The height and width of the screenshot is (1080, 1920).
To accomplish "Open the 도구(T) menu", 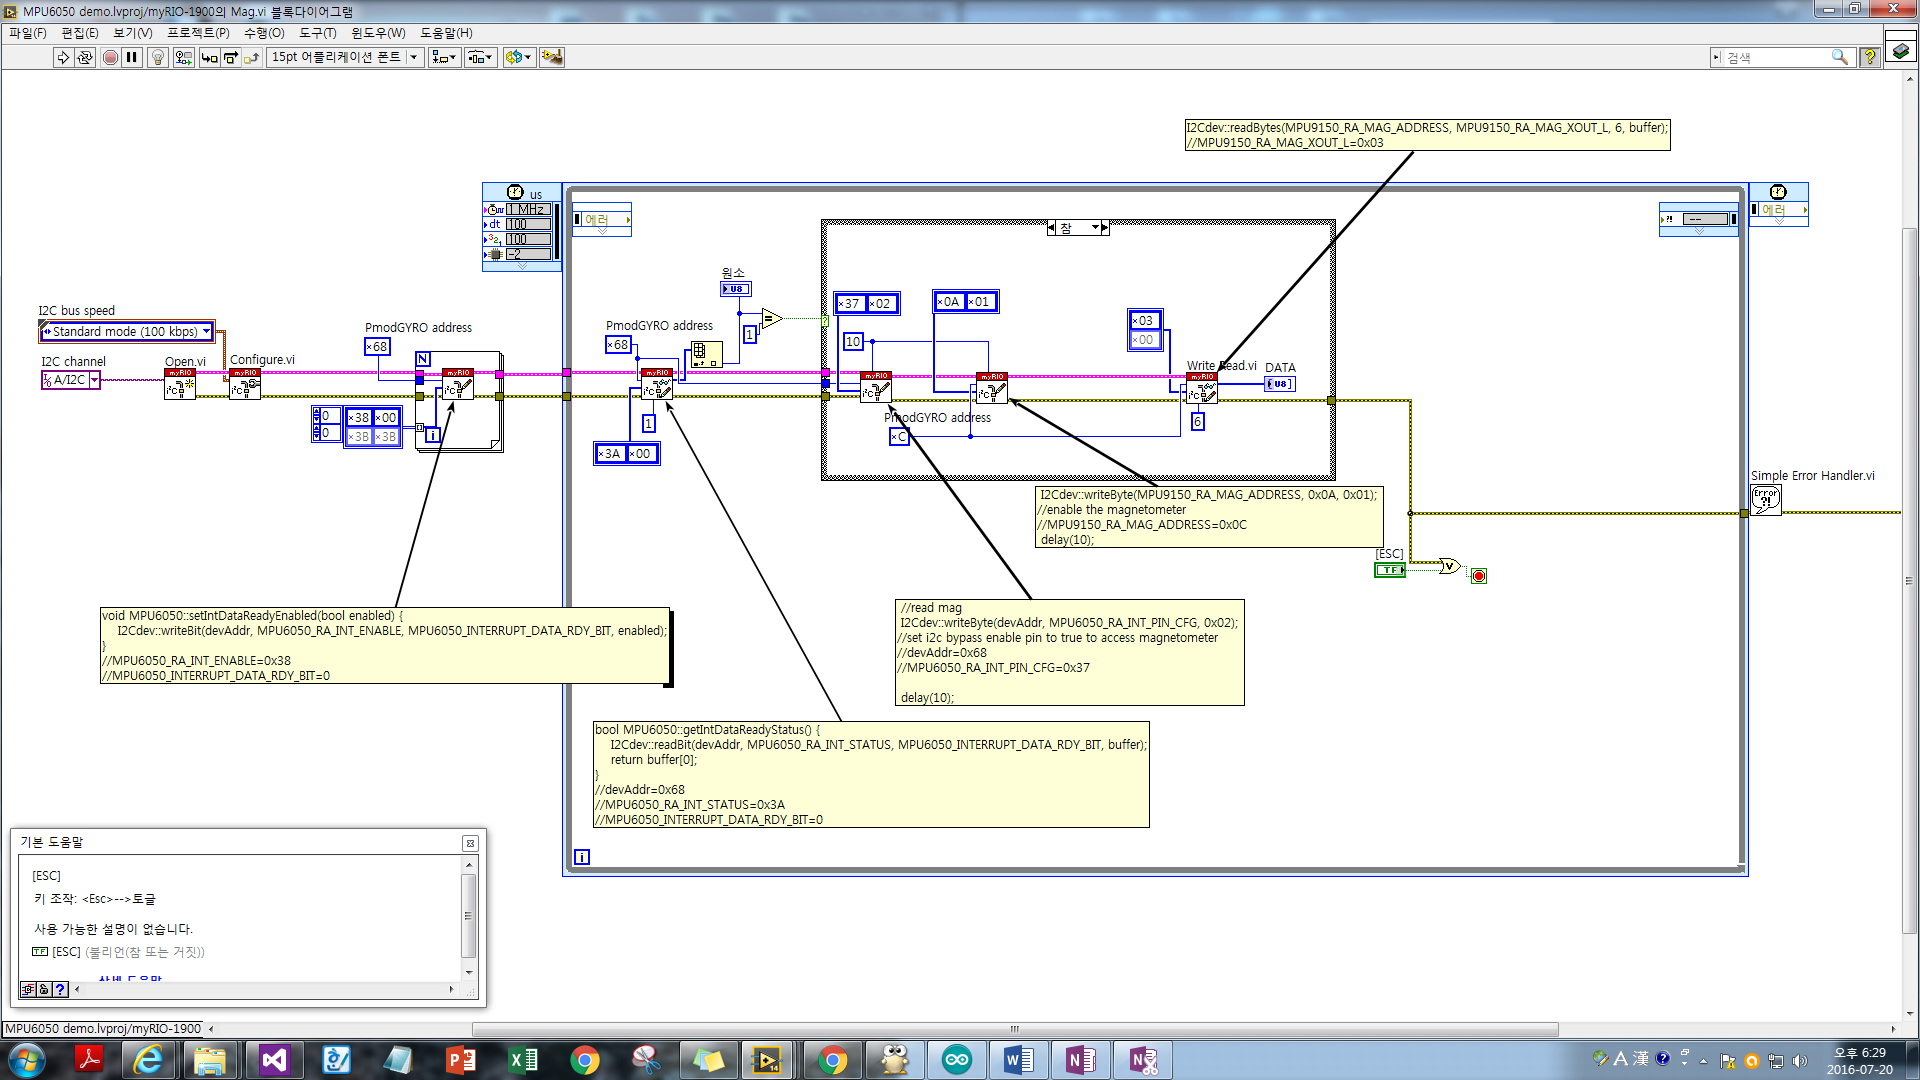I will (x=317, y=33).
